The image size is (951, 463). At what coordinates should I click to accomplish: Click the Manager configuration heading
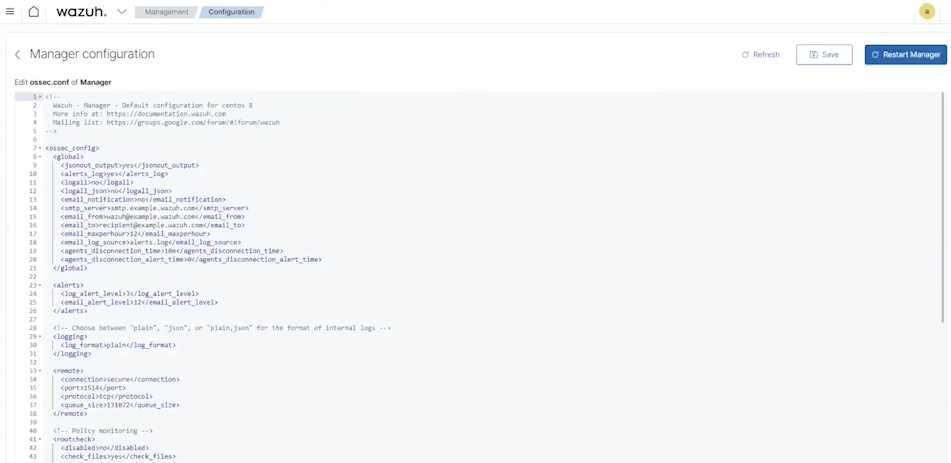[92, 54]
